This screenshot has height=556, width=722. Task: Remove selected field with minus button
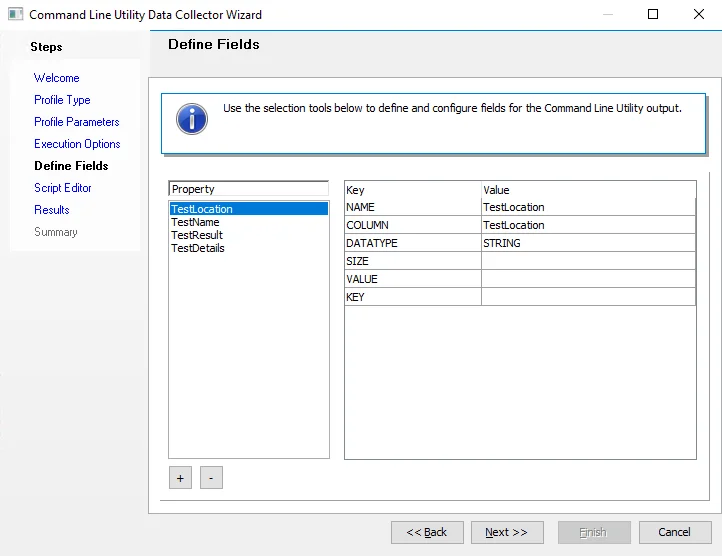pos(211,478)
